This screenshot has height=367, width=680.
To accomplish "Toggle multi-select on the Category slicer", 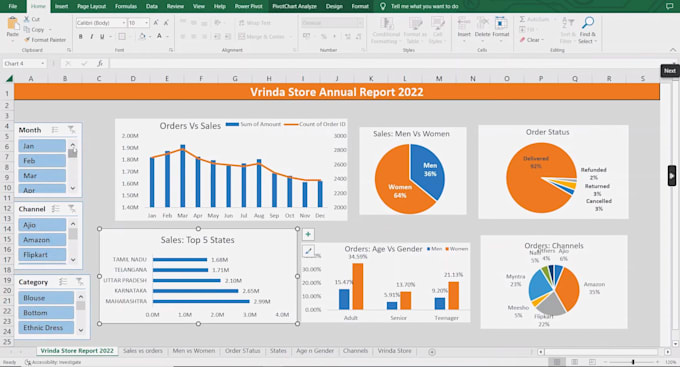I will coord(63,282).
